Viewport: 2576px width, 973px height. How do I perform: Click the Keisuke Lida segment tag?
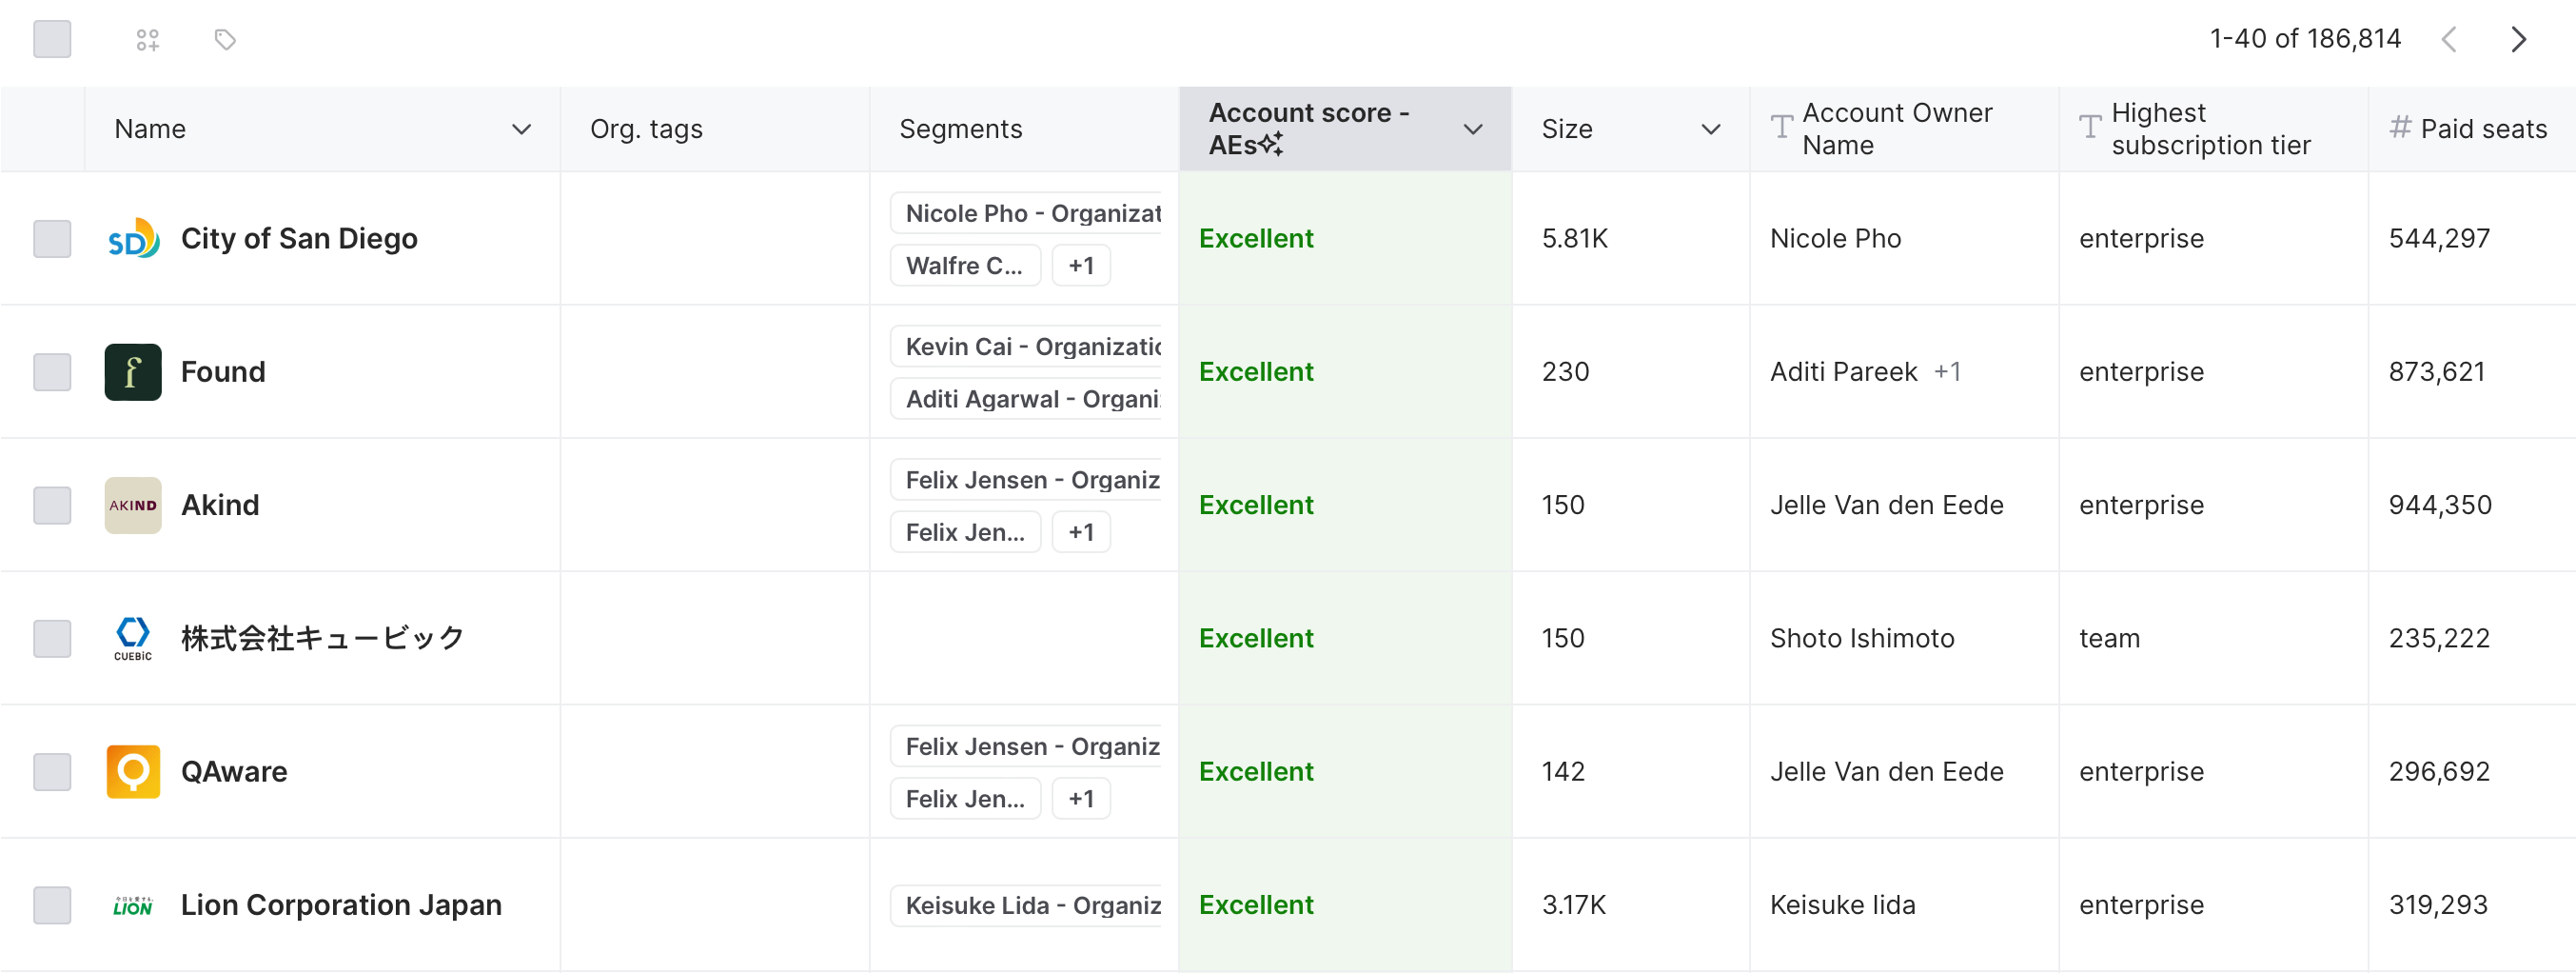(1030, 905)
